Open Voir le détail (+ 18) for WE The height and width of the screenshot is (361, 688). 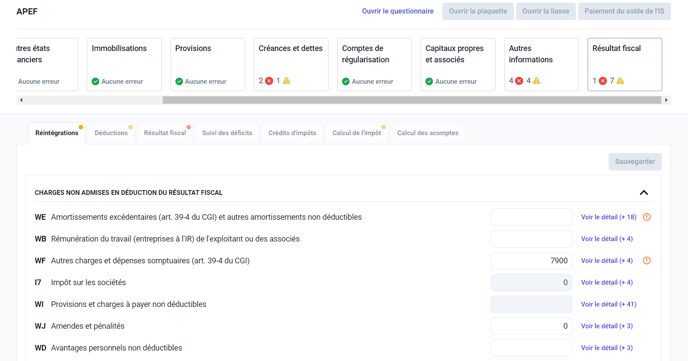[609, 217]
